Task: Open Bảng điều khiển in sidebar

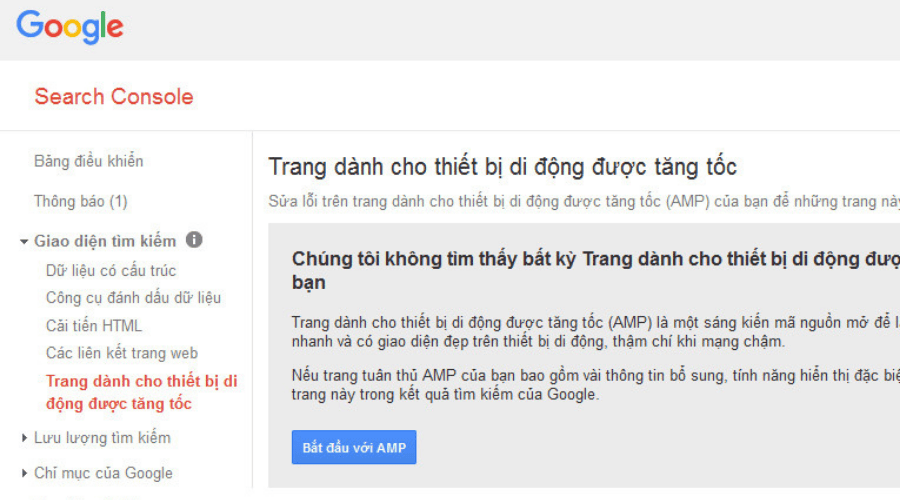Action: (88, 161)
